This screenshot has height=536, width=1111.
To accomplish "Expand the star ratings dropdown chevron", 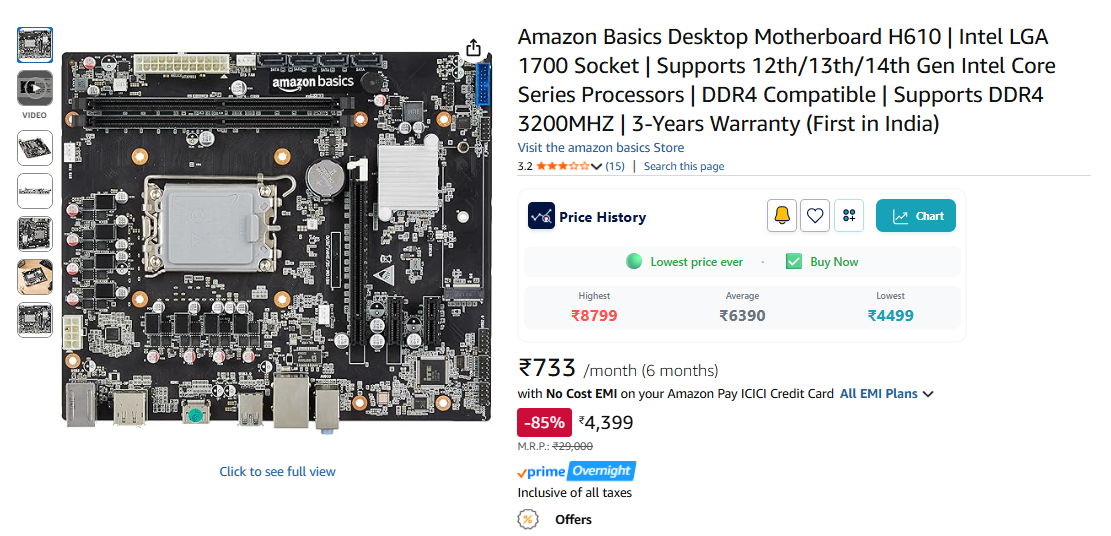I will click(597, 167).
